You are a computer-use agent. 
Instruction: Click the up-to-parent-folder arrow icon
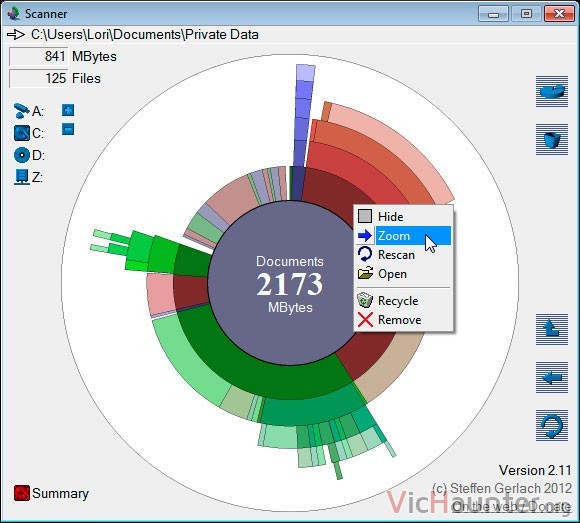[x=552, y=329]
